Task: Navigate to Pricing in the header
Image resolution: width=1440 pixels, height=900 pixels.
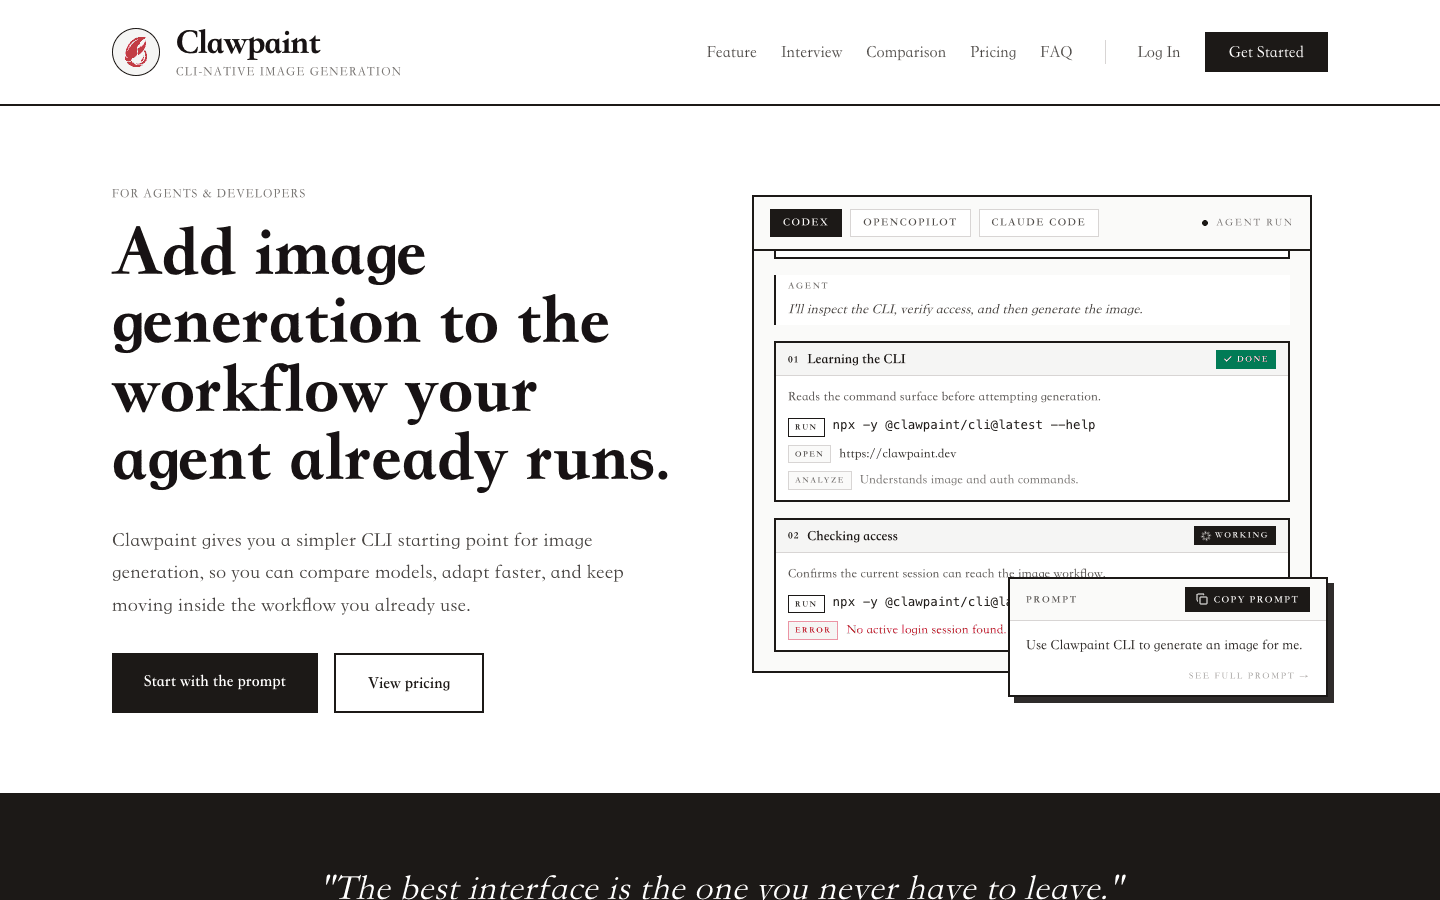Action: tap(993, 52)
